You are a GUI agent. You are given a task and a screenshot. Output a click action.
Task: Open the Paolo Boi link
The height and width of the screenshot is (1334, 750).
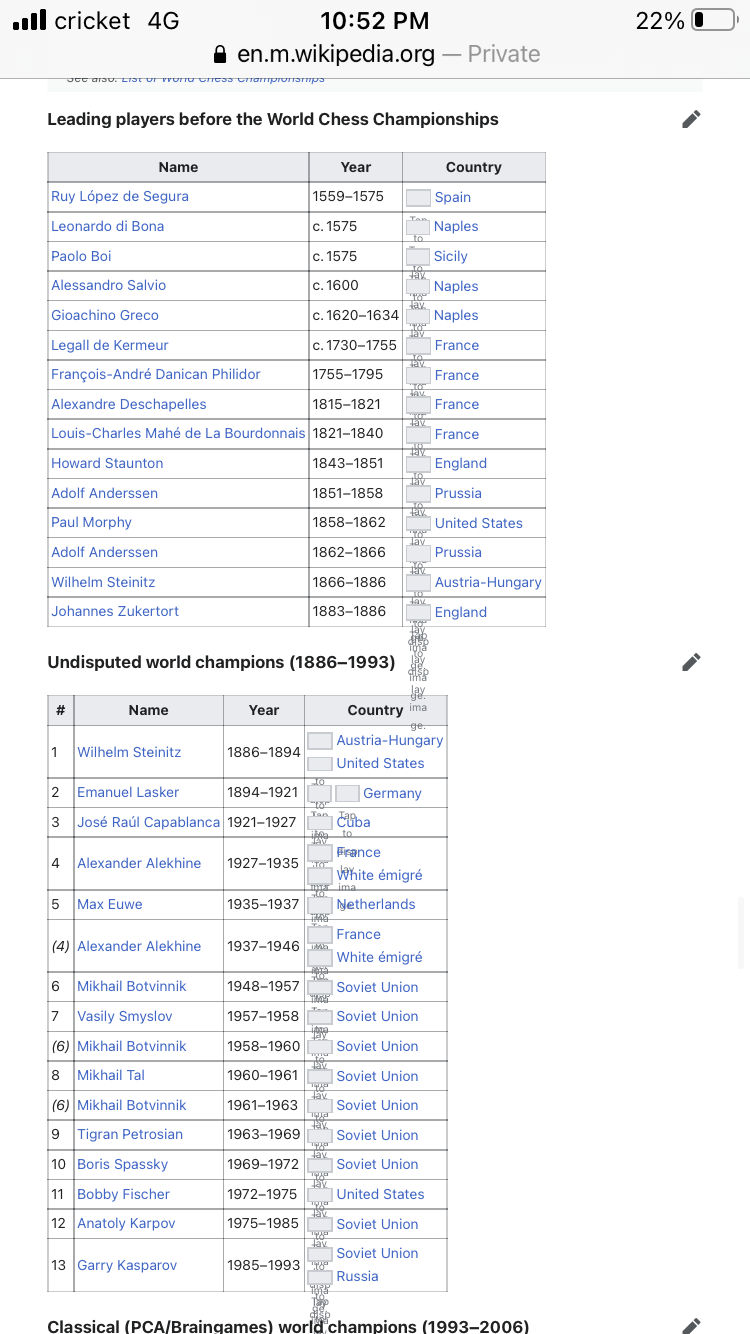tap(81, 256)
